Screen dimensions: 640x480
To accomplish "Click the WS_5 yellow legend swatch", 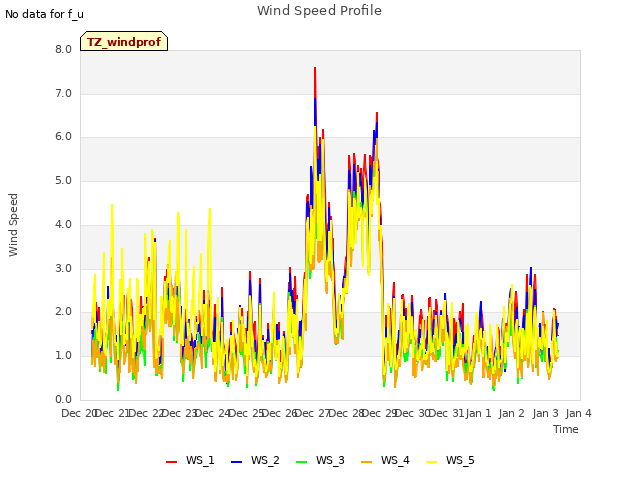I will click(431, 462).
